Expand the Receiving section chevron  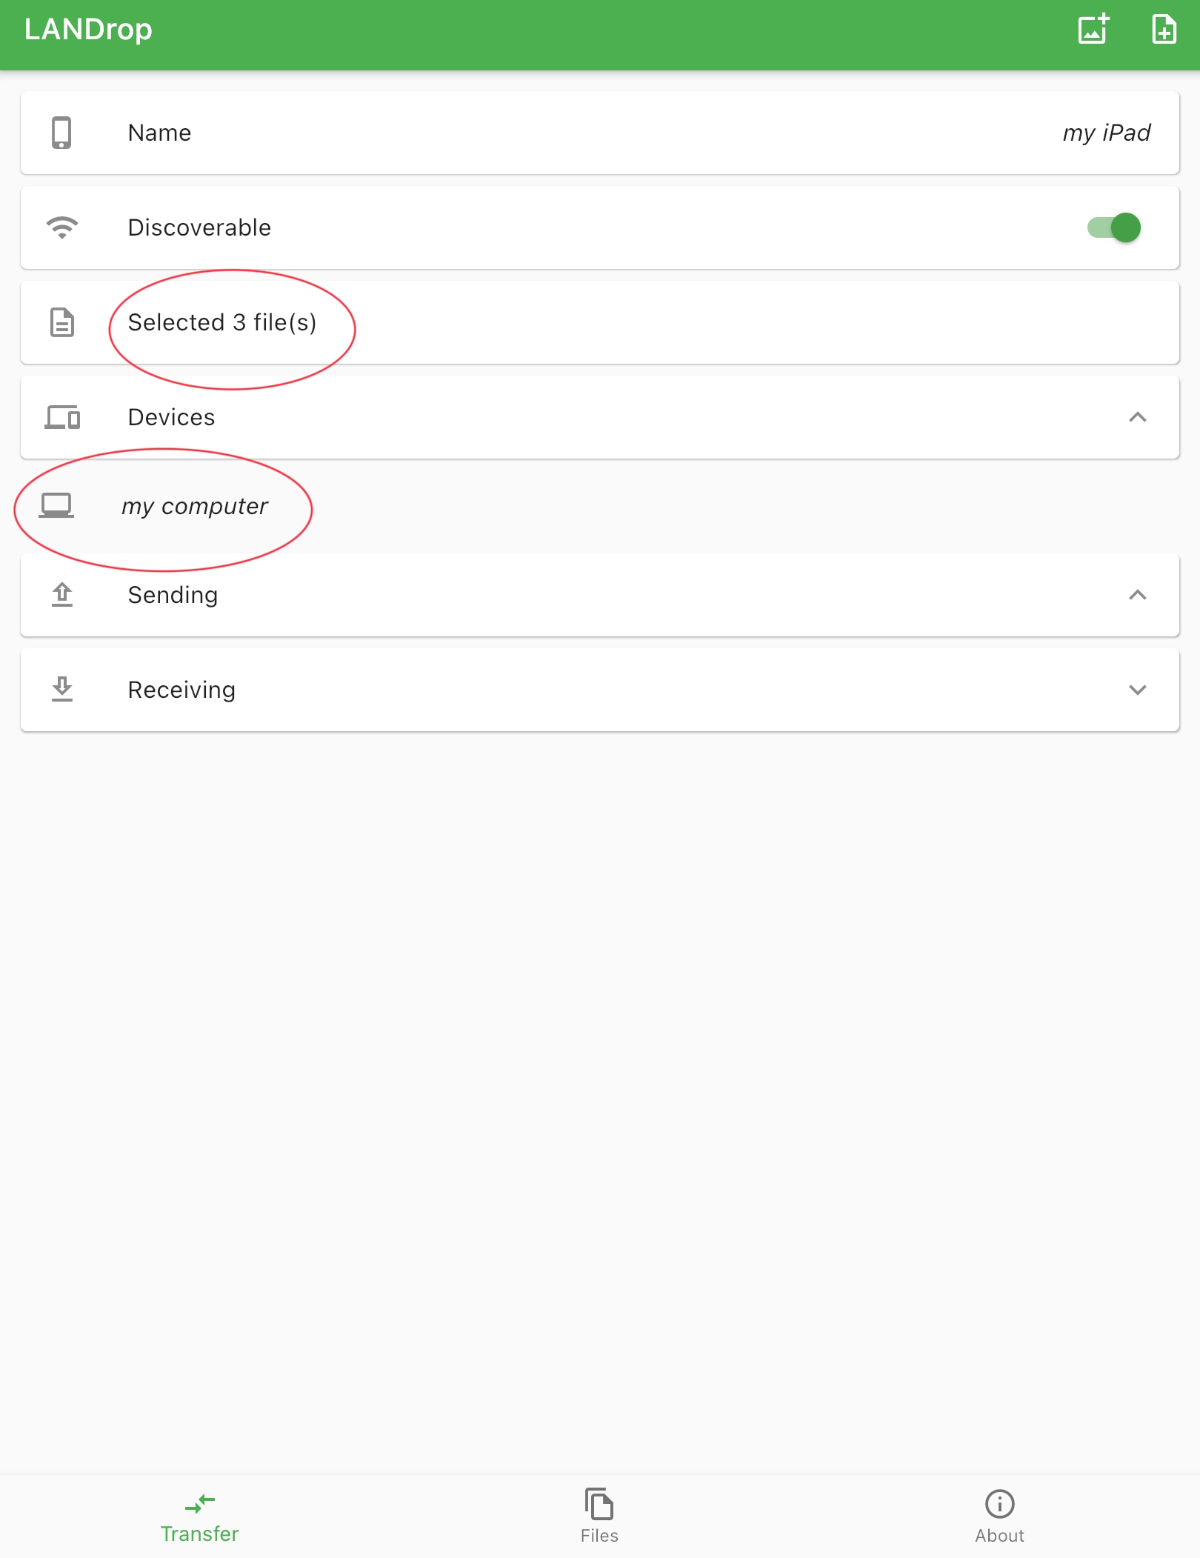[1137, 690]
